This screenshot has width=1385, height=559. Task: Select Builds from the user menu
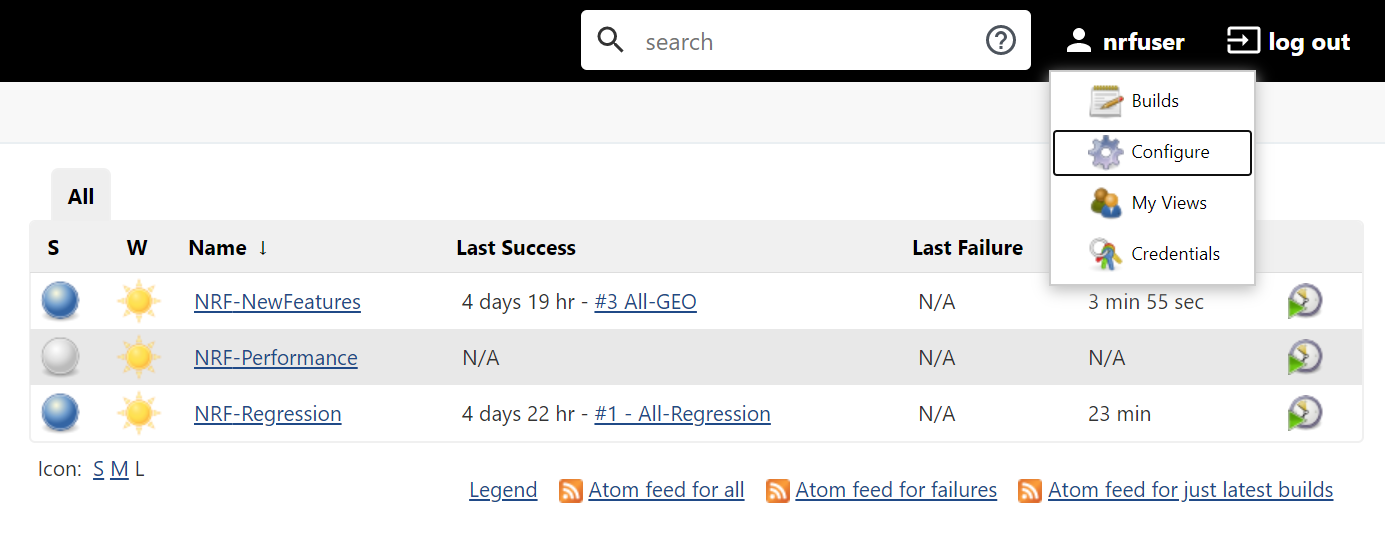click(x=1152, y=101)
